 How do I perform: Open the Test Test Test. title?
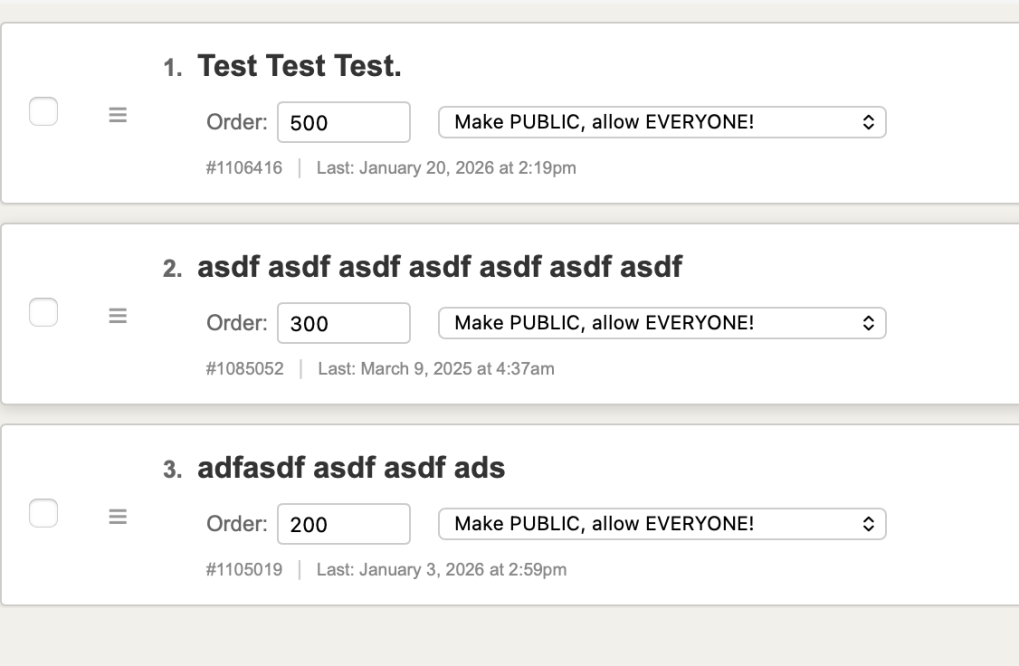300,67
